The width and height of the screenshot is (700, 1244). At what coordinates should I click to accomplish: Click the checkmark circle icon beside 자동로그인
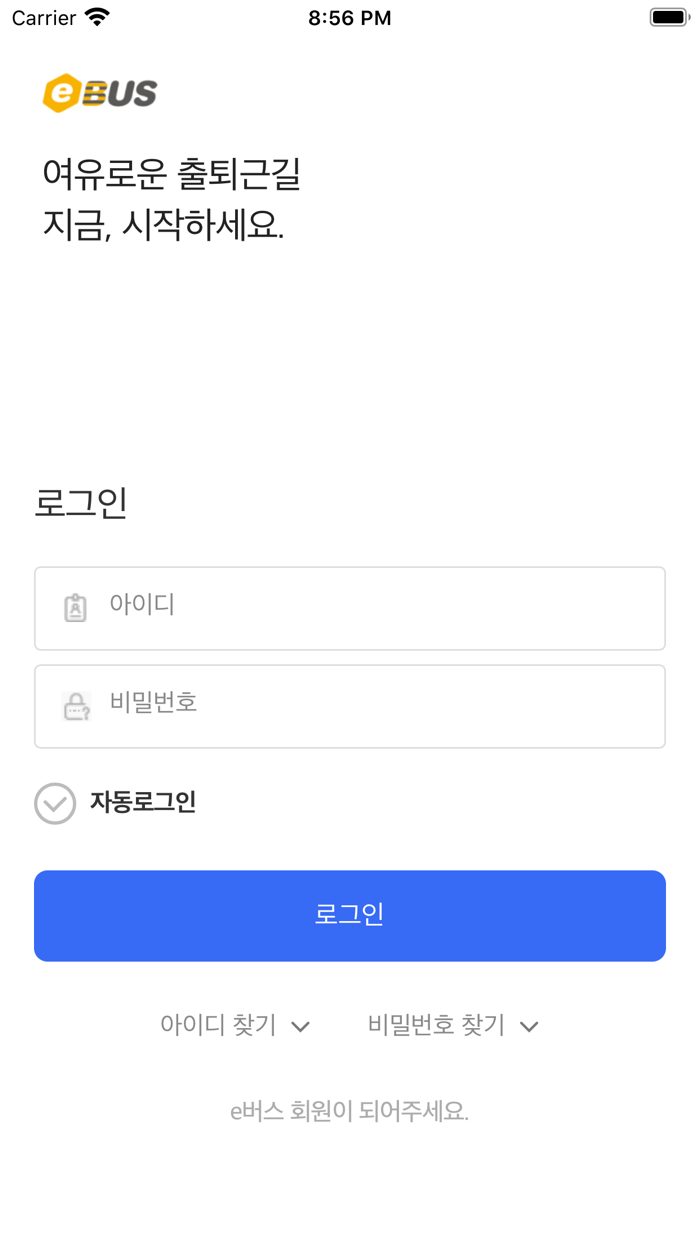click(55, 804)
